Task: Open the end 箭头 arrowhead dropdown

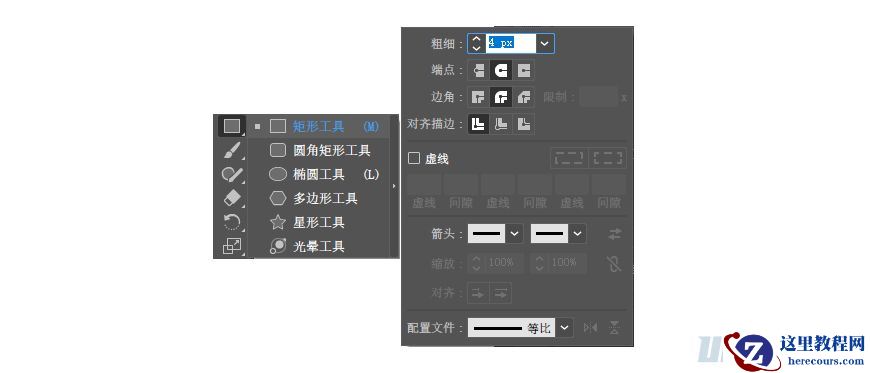Action: 578,234
